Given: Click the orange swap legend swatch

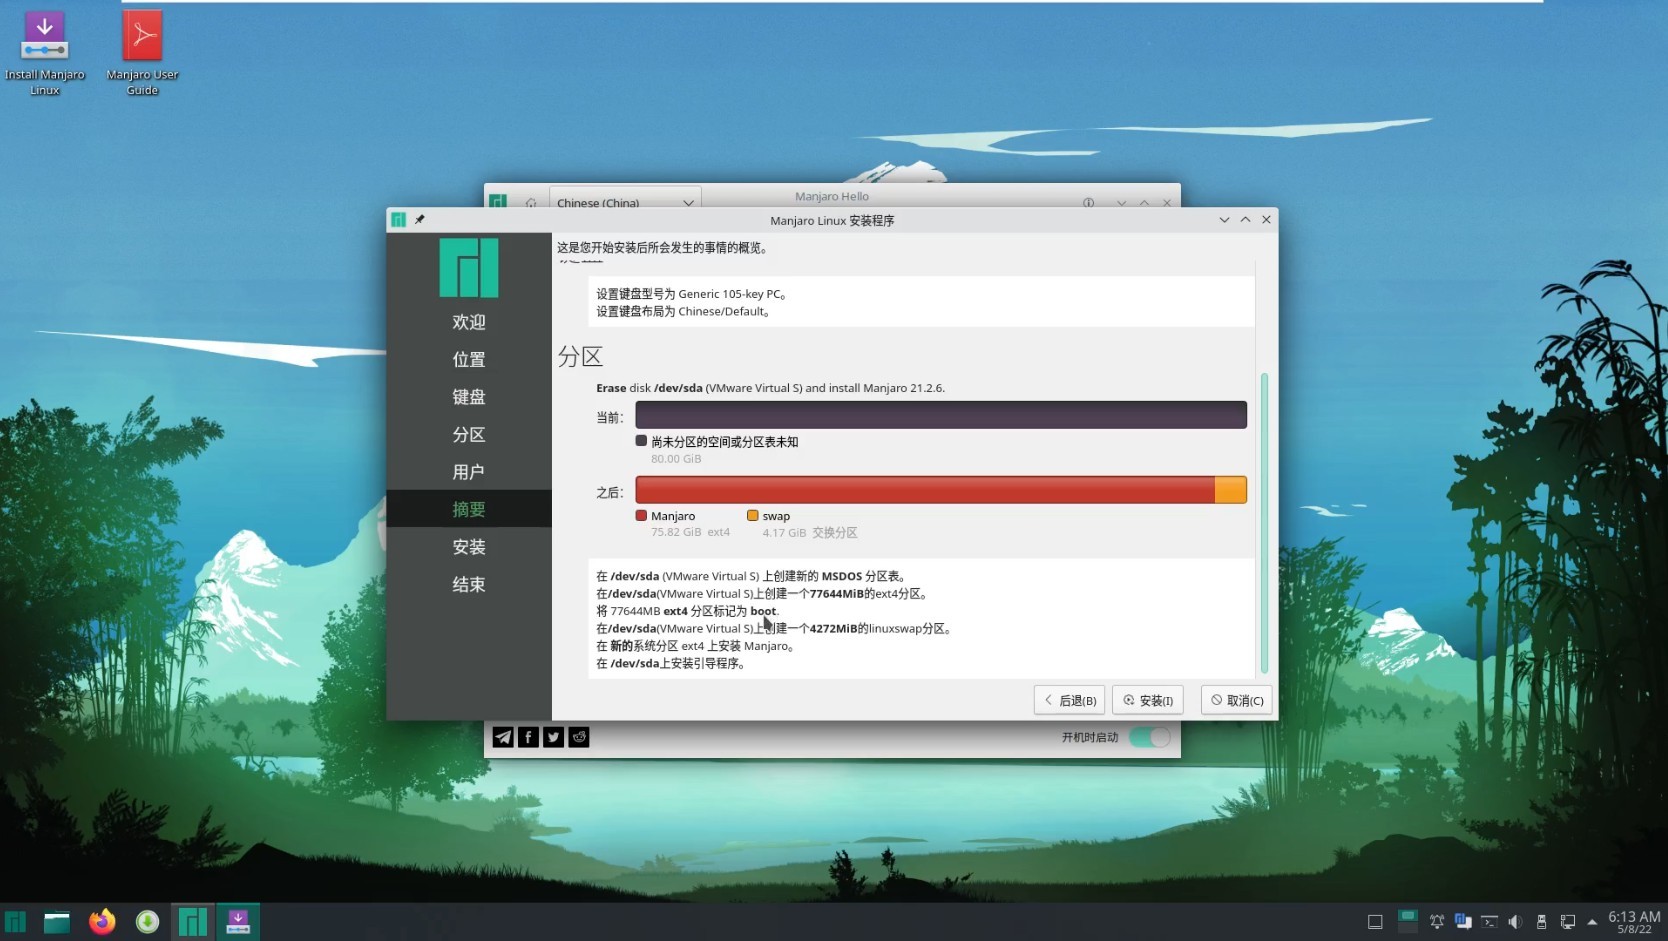Looking at the screenshot, I should click(752, 515).
